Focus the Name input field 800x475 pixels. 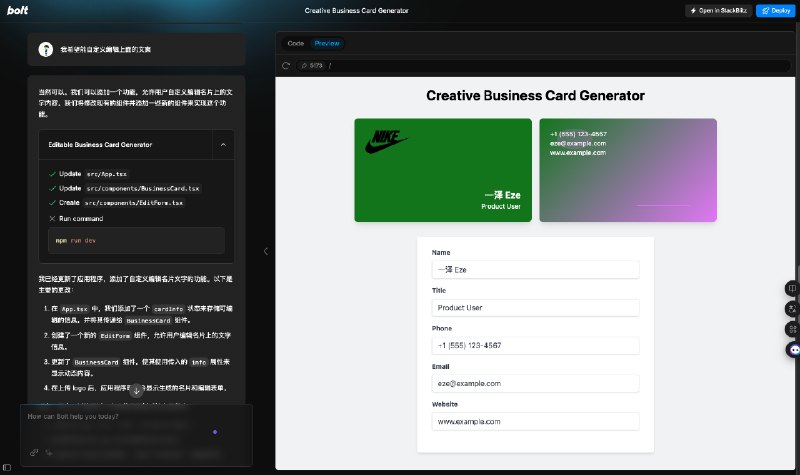pyautogui.click(x=535, y=269)
